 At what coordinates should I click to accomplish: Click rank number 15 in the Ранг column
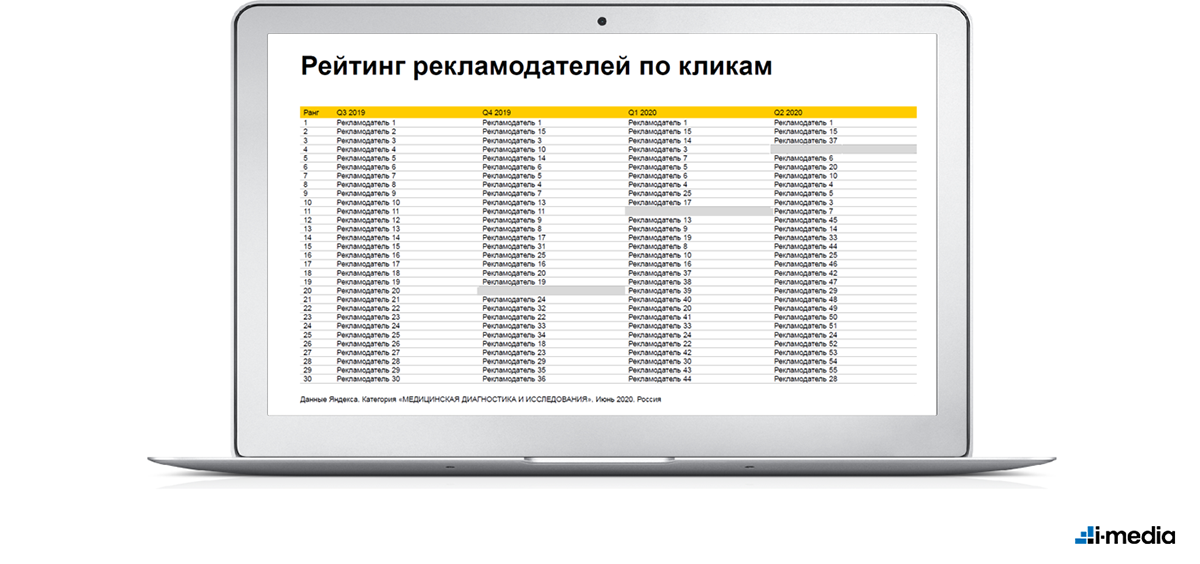click(x=308, y=246)
